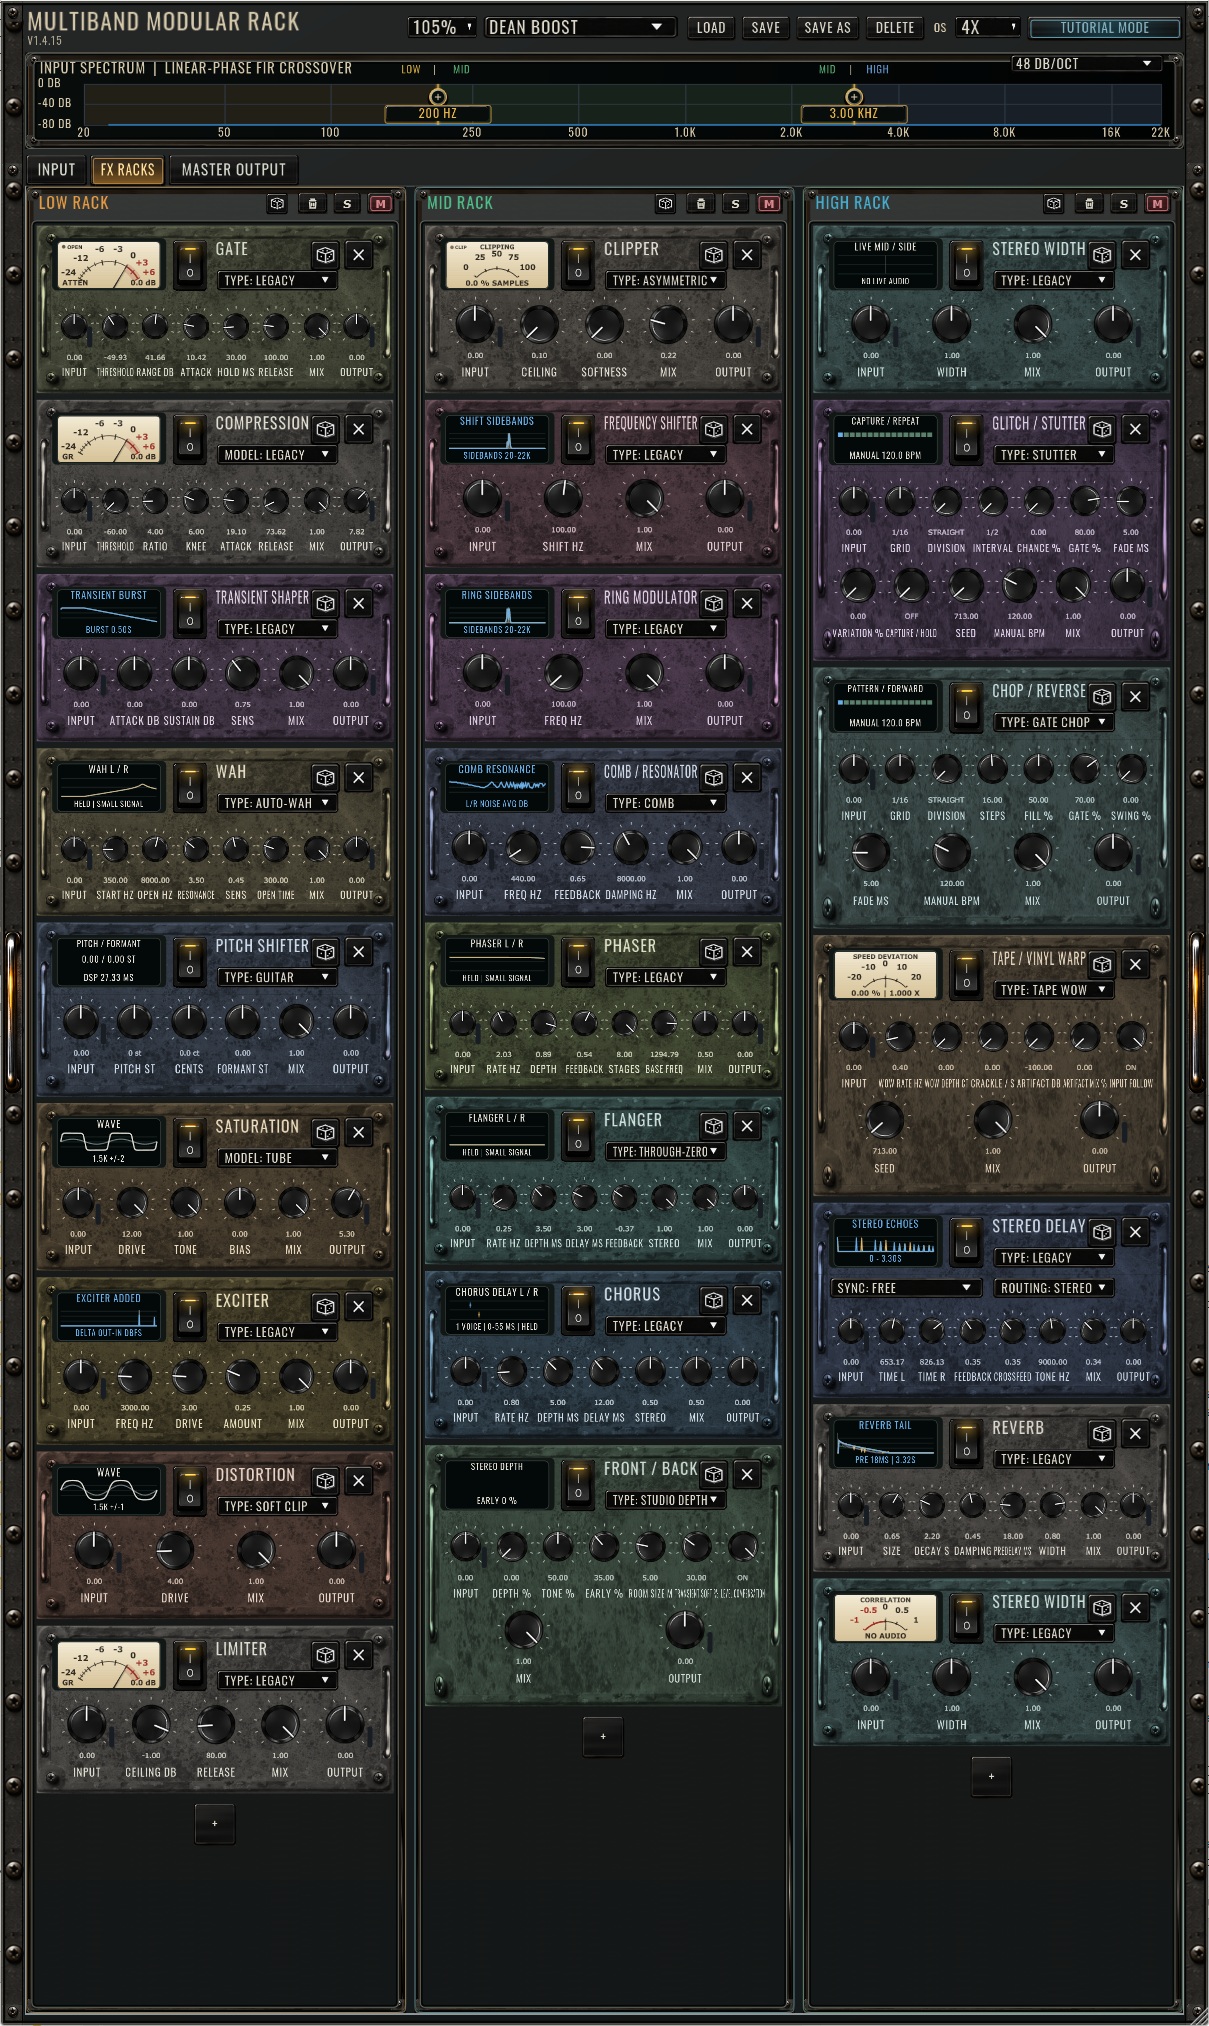Randomize the Comb / Resonator module

point(713,777)
